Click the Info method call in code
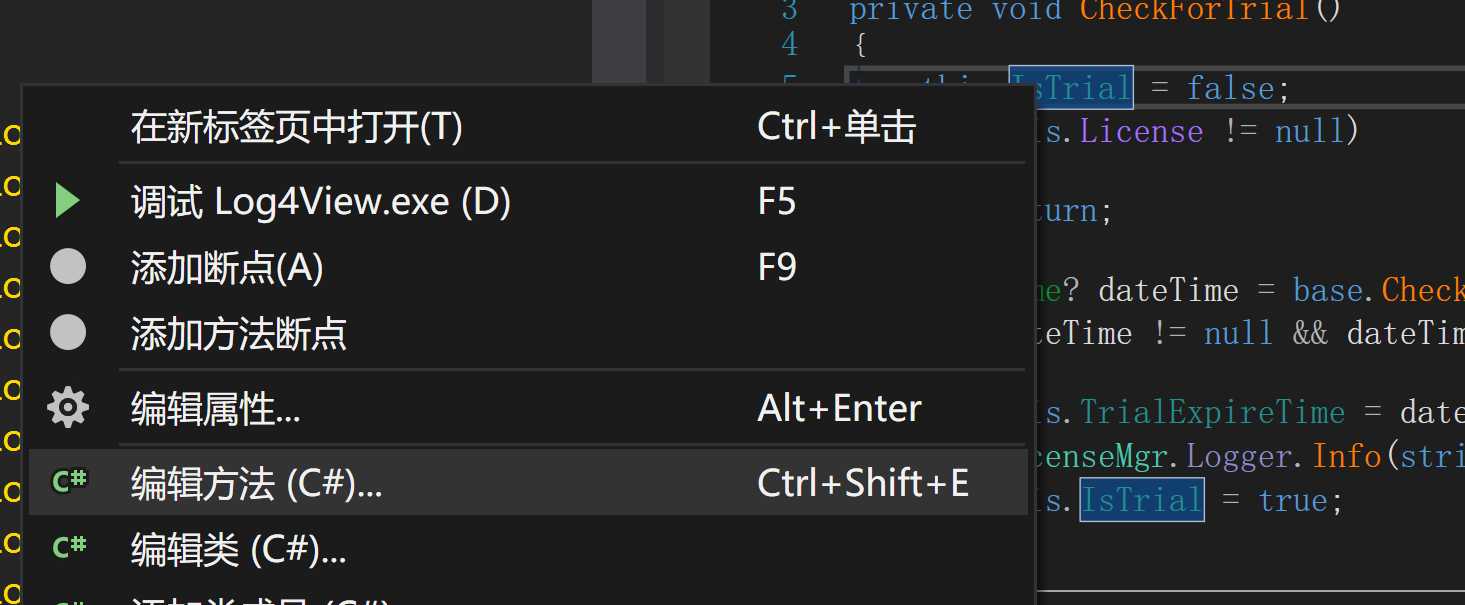The height and width of the screenshot is (605, 1465). (1347, 456)
